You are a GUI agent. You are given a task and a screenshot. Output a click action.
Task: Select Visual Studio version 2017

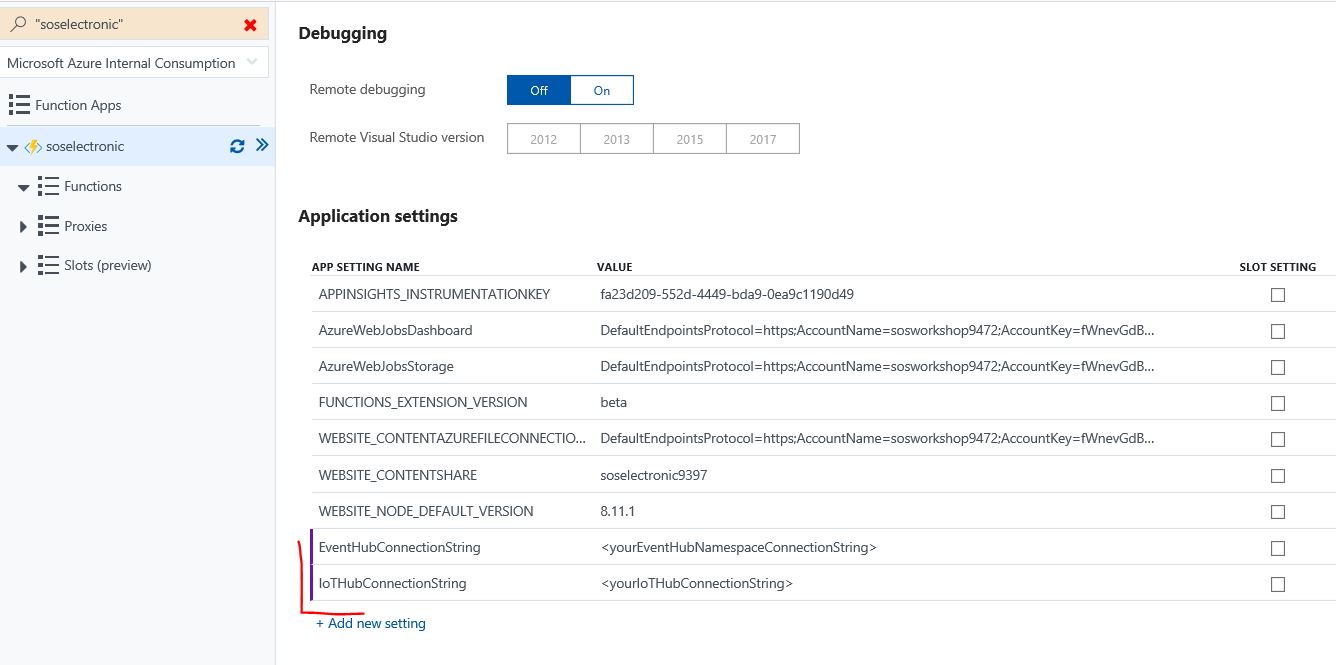(x=763, y=139)
